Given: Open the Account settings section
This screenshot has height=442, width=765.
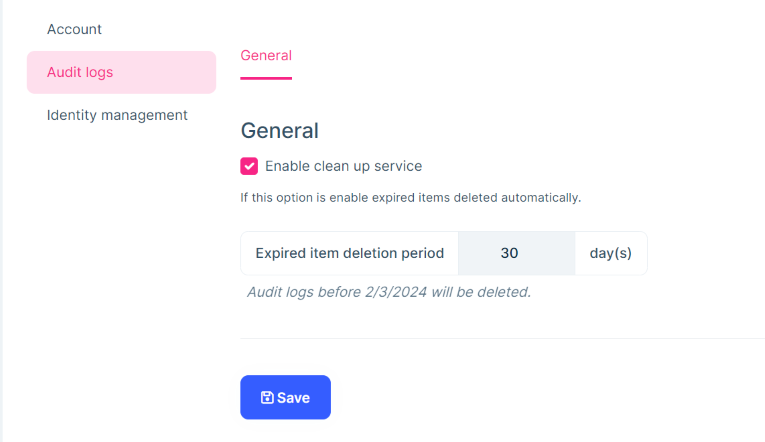Looking at the screenshot, I should pos(74,29).
